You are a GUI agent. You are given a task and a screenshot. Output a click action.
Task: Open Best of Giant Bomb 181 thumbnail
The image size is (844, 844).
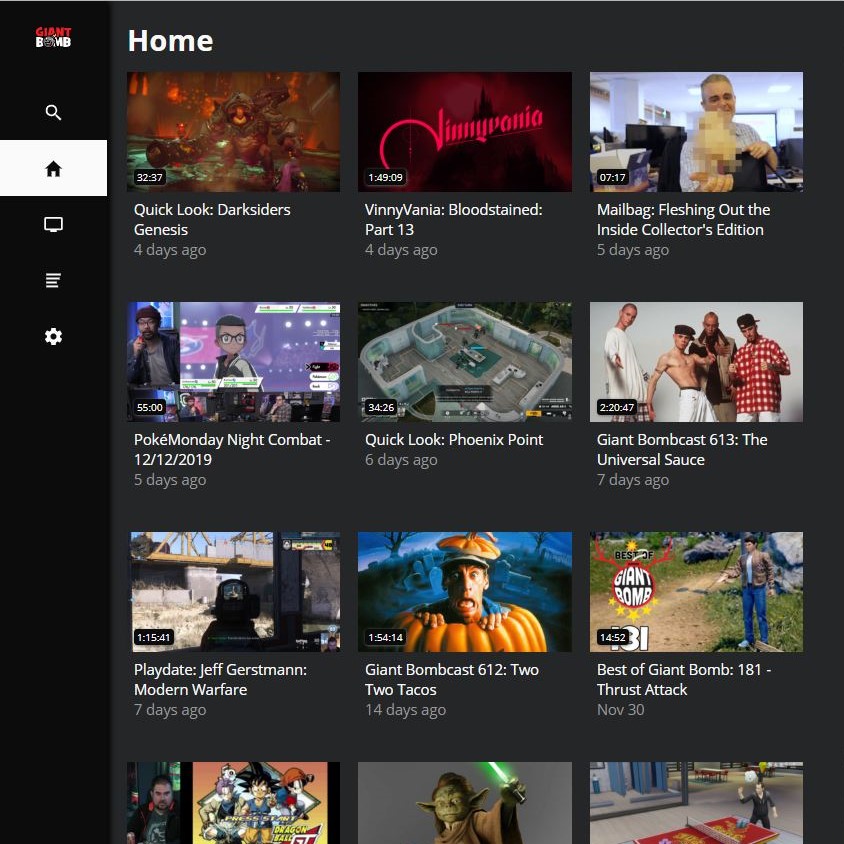[697, 592]
